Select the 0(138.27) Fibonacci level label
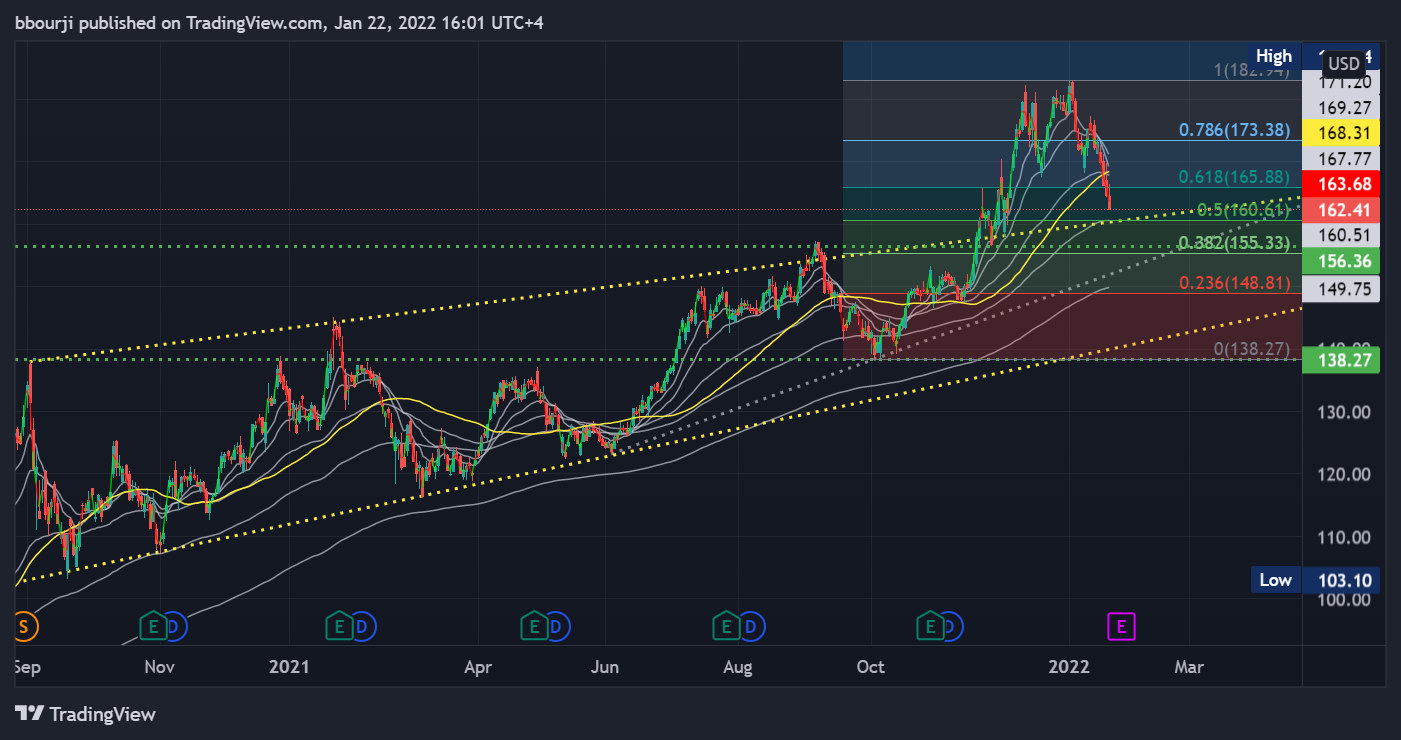Image resolution: width=1401 pixels, height=740 pixels. point(1253,349)
